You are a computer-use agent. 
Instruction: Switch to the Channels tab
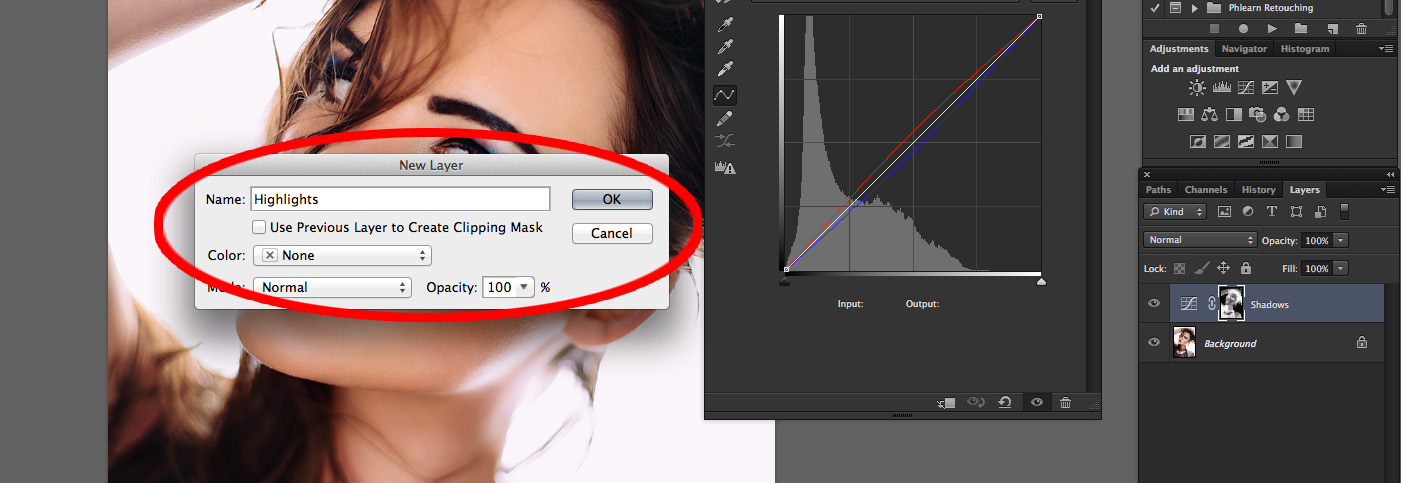(1205, 189)
